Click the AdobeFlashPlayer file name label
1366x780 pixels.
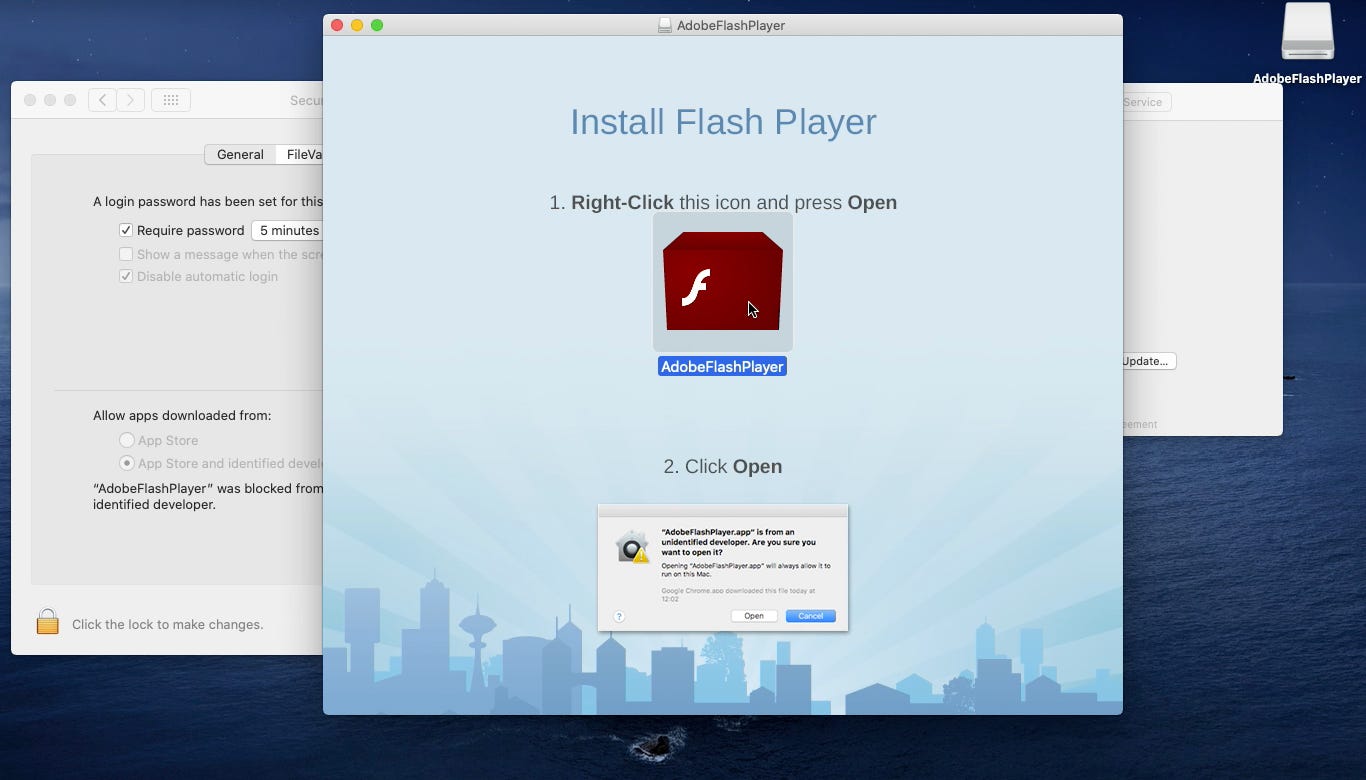722,367
